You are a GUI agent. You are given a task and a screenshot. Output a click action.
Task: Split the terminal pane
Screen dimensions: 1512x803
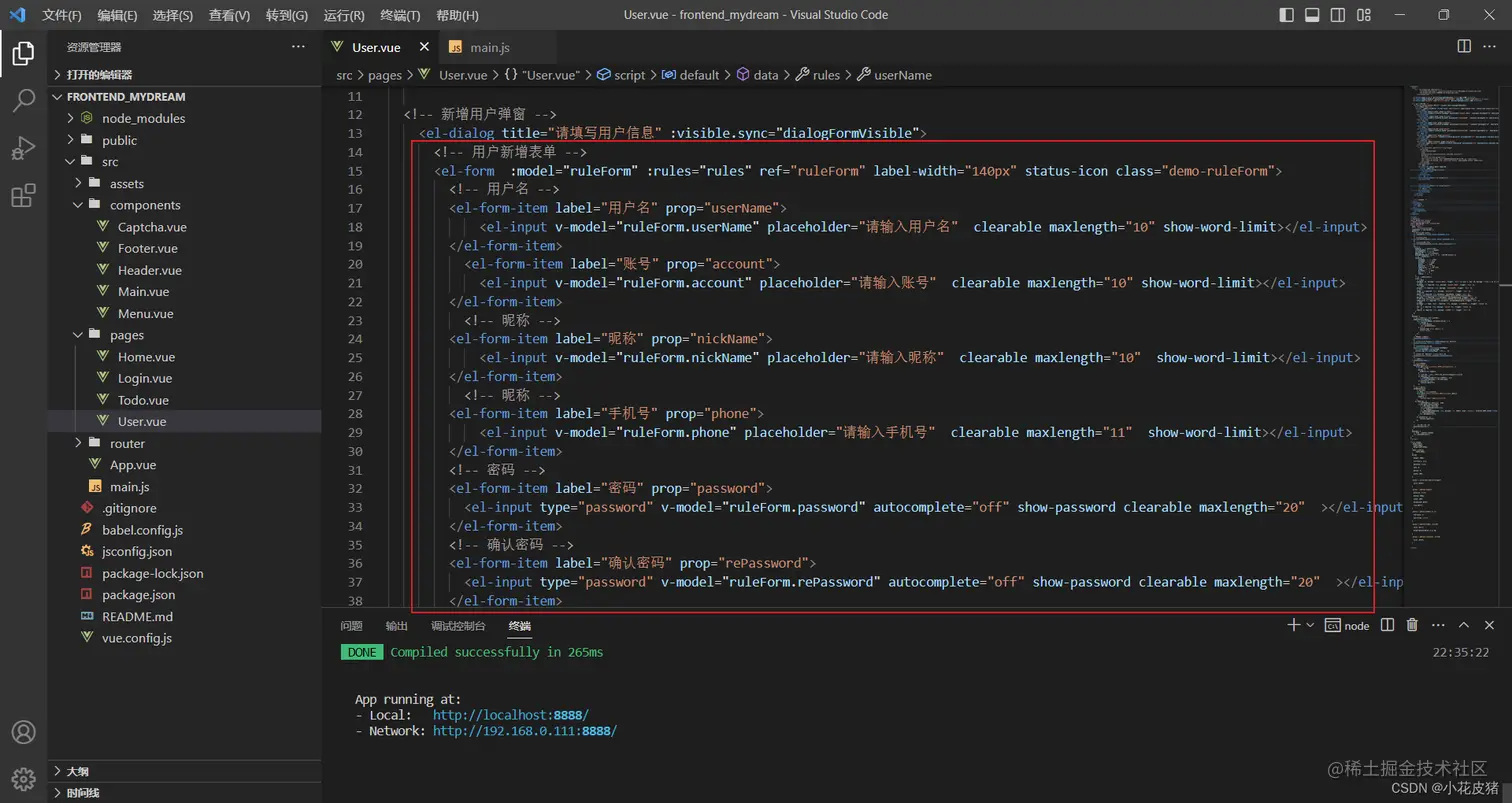(1387, 625)
